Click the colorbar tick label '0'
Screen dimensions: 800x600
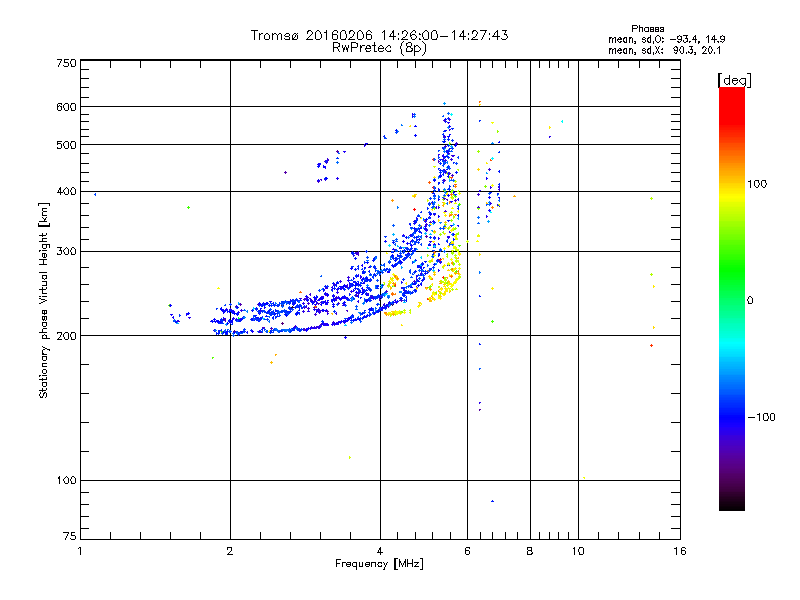pos(750,301)
